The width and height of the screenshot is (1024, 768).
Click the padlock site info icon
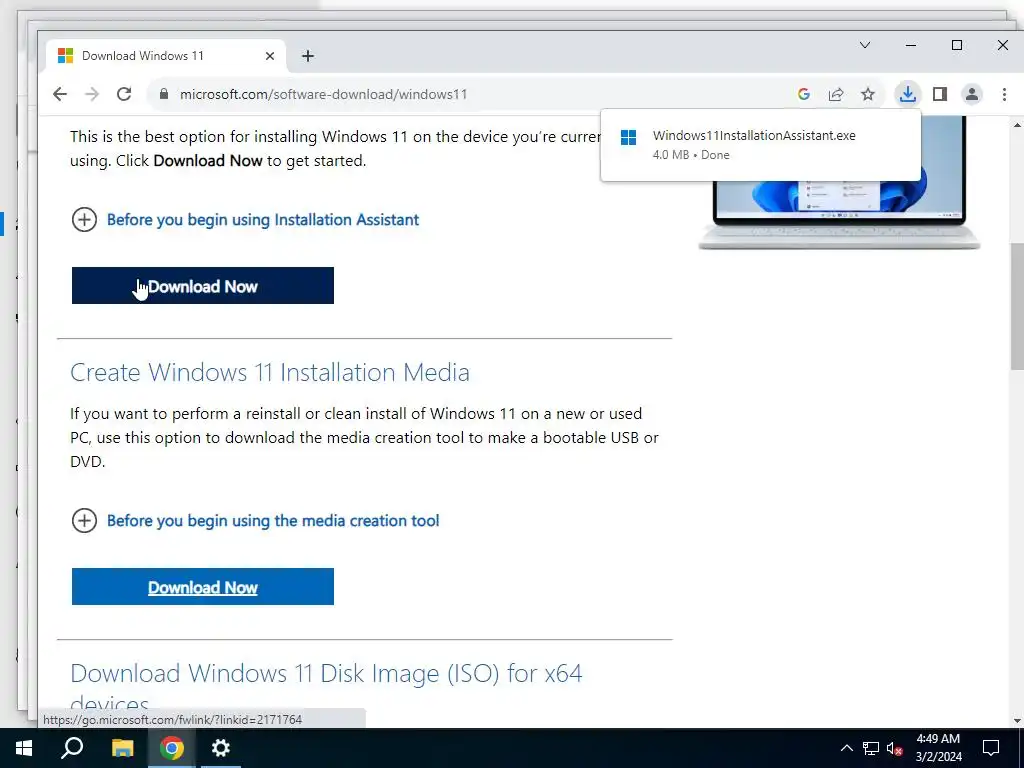(164, 94)
